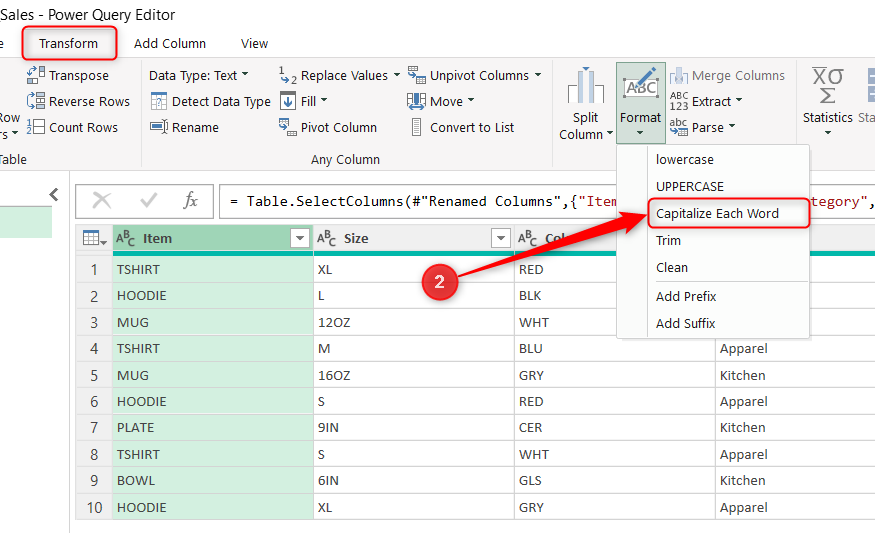Click the Parse abc icon
The image size is (875, 533).
point(679,127)
